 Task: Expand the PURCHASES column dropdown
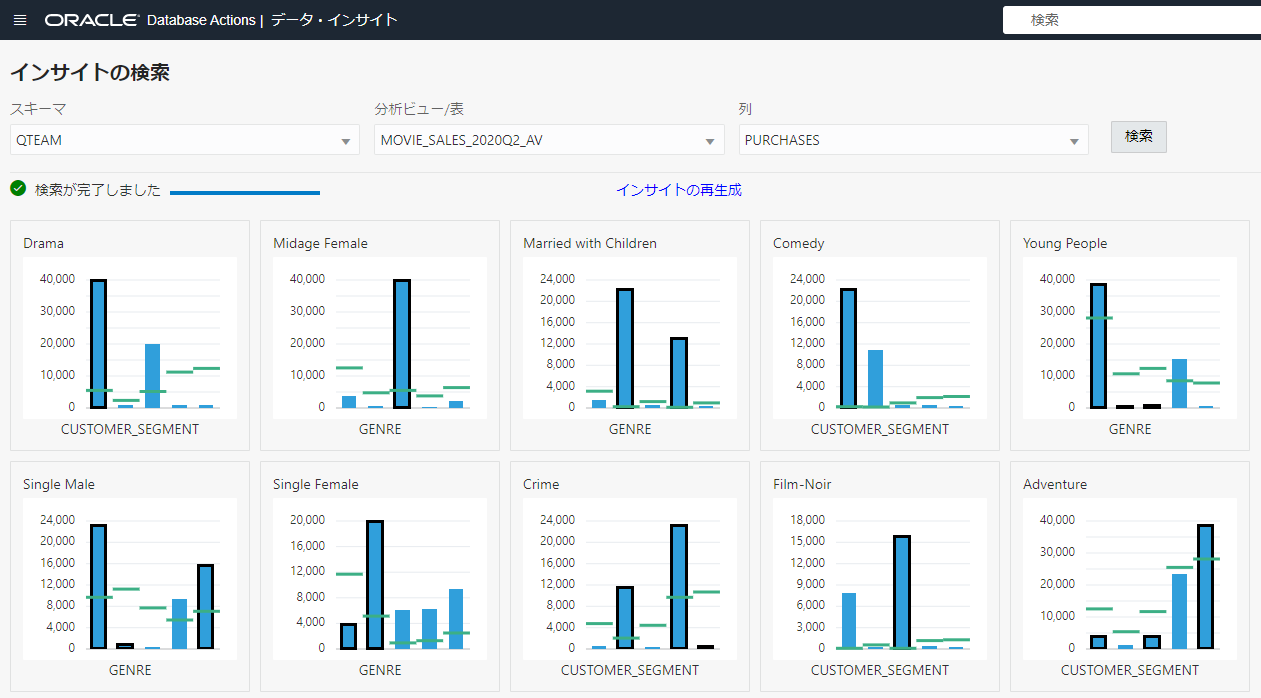coord(914,140)
